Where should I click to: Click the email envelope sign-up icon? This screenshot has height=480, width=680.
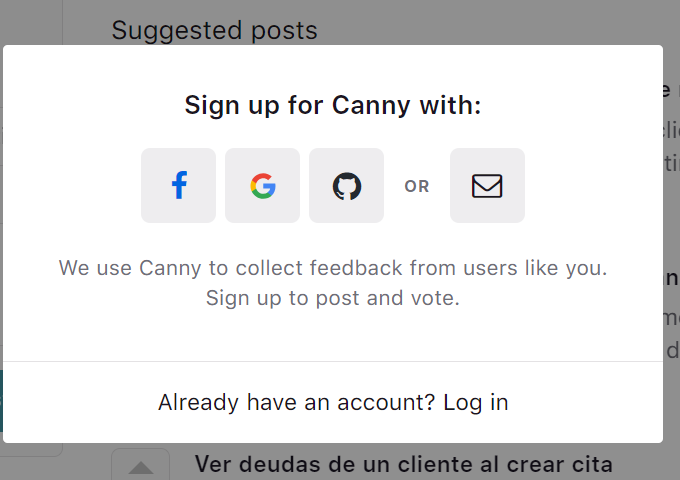pos(487,186)
